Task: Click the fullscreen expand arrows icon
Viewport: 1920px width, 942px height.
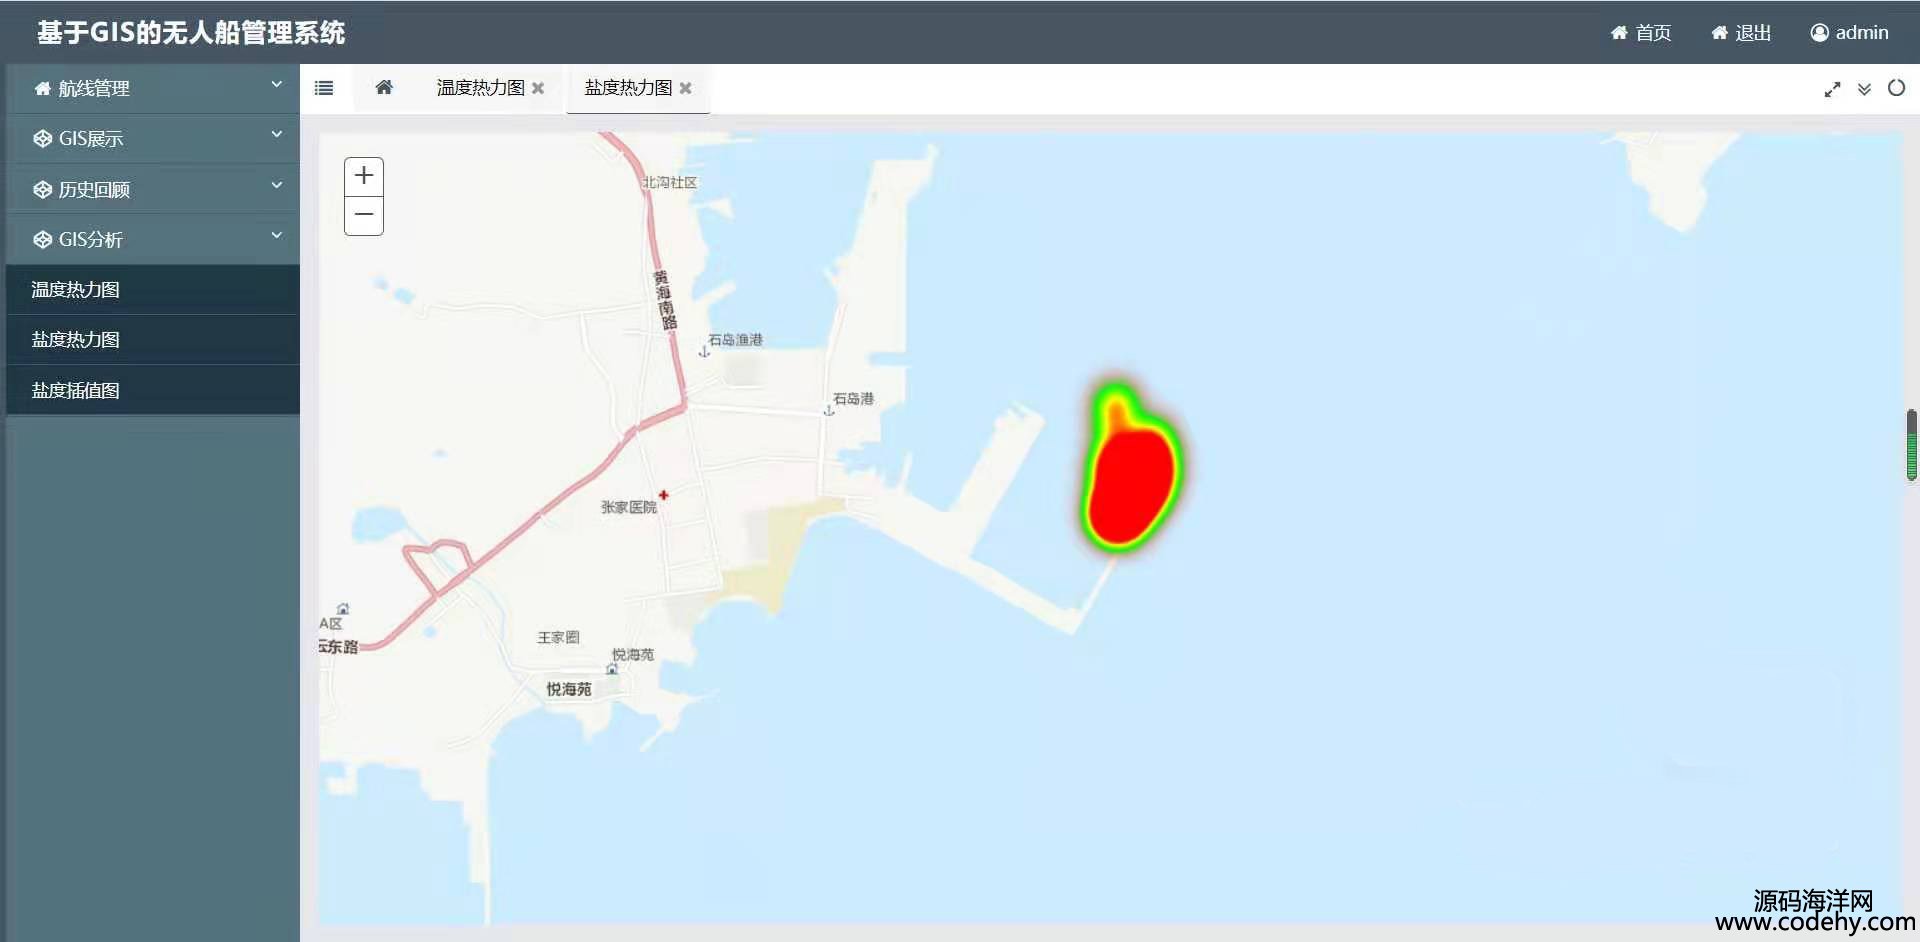Action: coord(1832,89)
